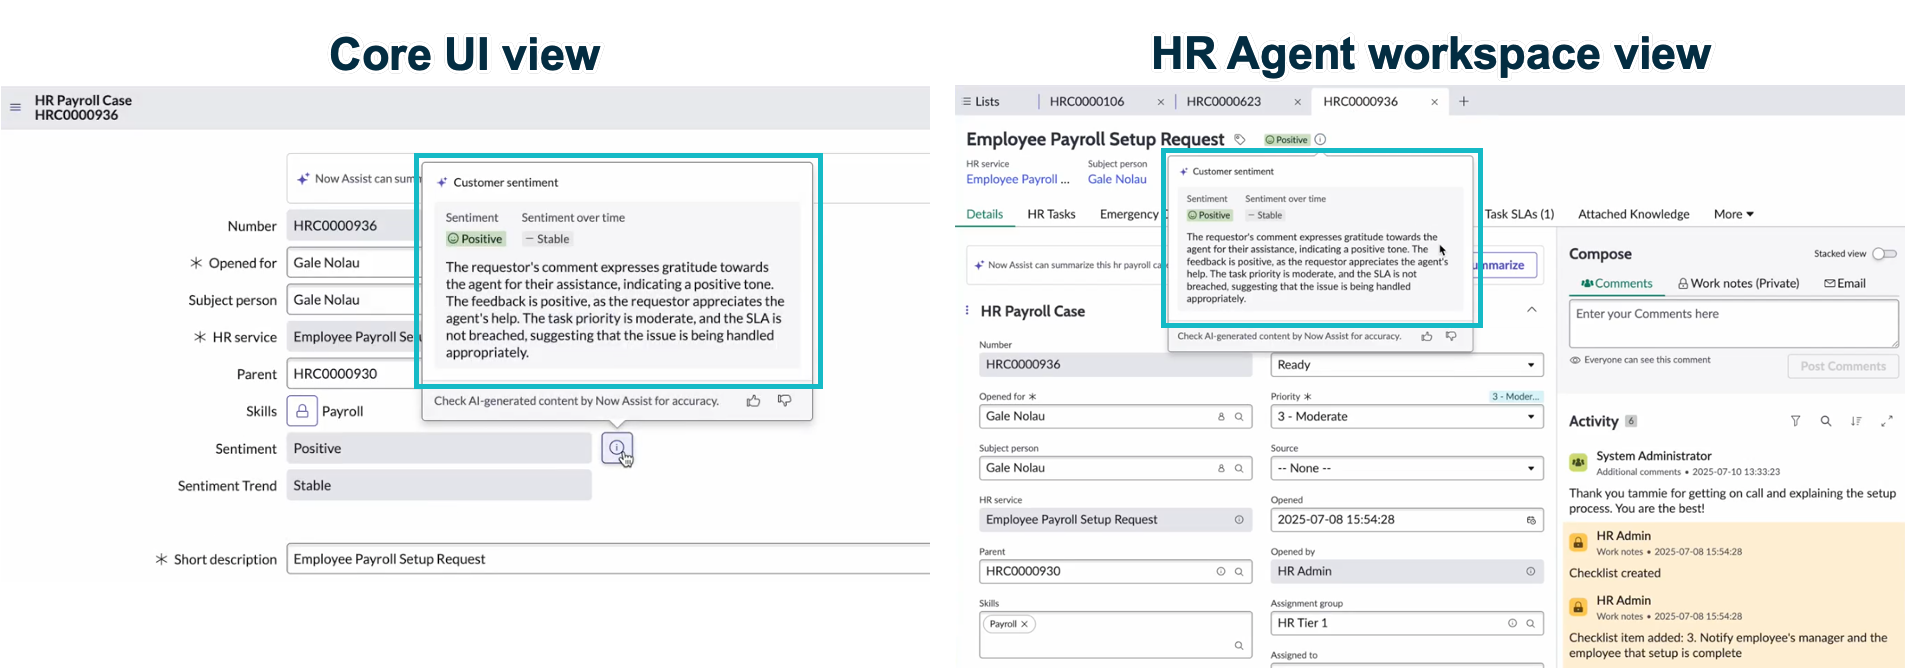1905x668 pixels.
Task: Switch to the Work notes (Private) tab
Action: pos(1738,284)
